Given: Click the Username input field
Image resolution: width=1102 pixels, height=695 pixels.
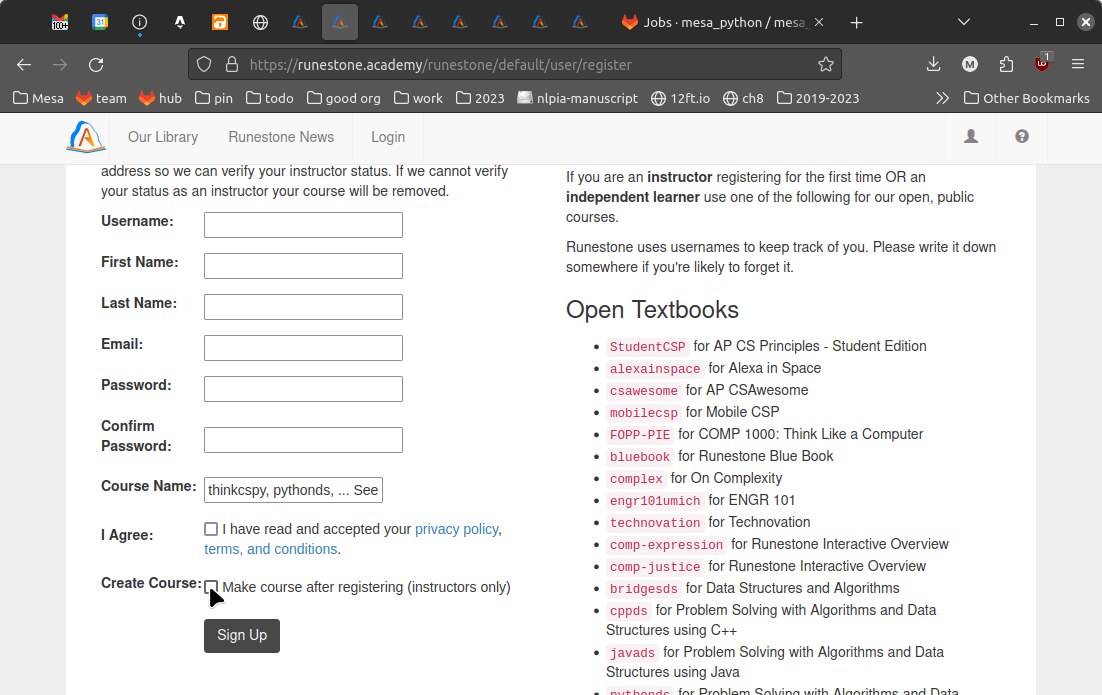Looking at the screenshot, I should pyautogui.click(x=303, y=225).
